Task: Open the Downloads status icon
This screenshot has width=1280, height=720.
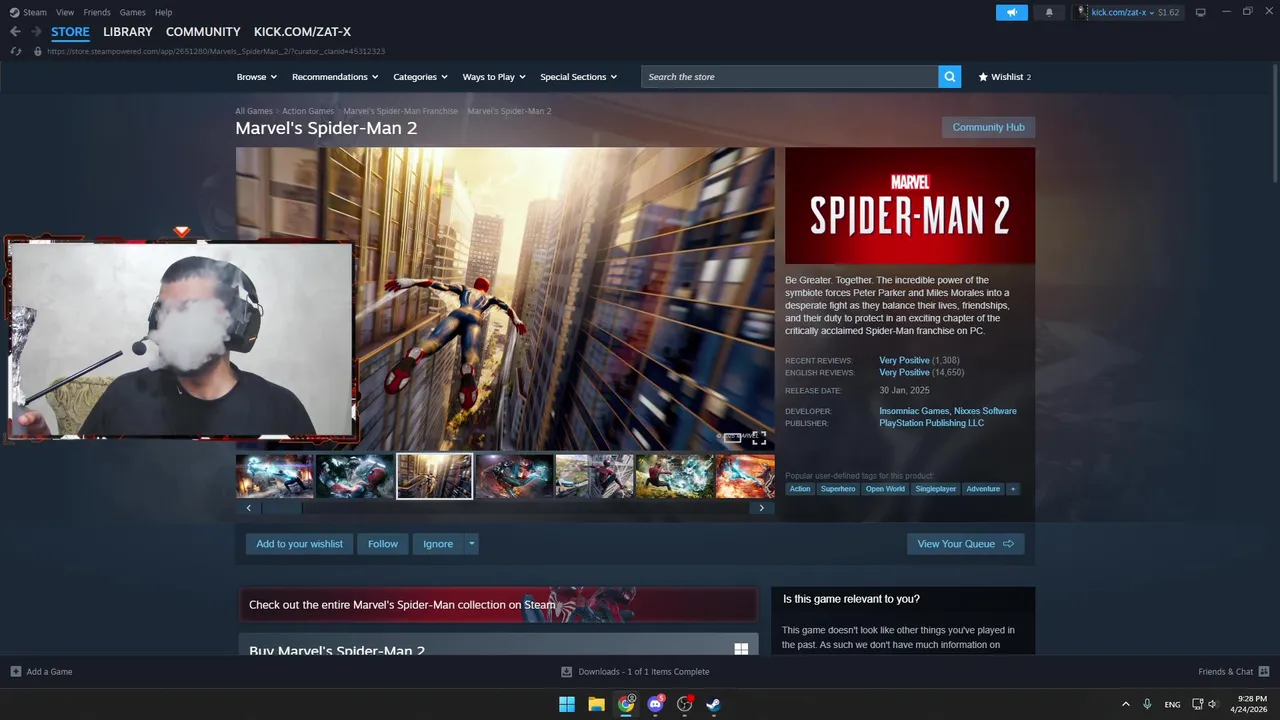Action: pos(566,672)
